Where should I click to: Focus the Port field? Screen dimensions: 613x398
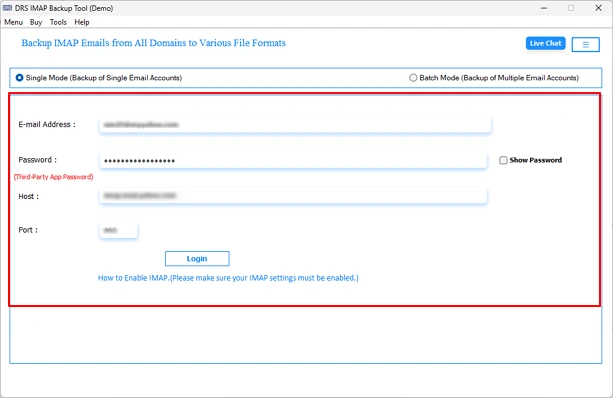(x=118, y=230)
